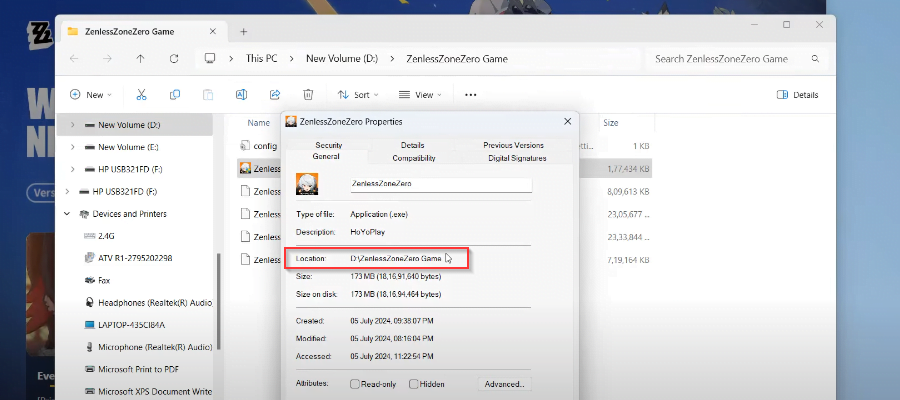Click the Copy icon in toolbar
The image size is (900, 400).
pos(175,95)
